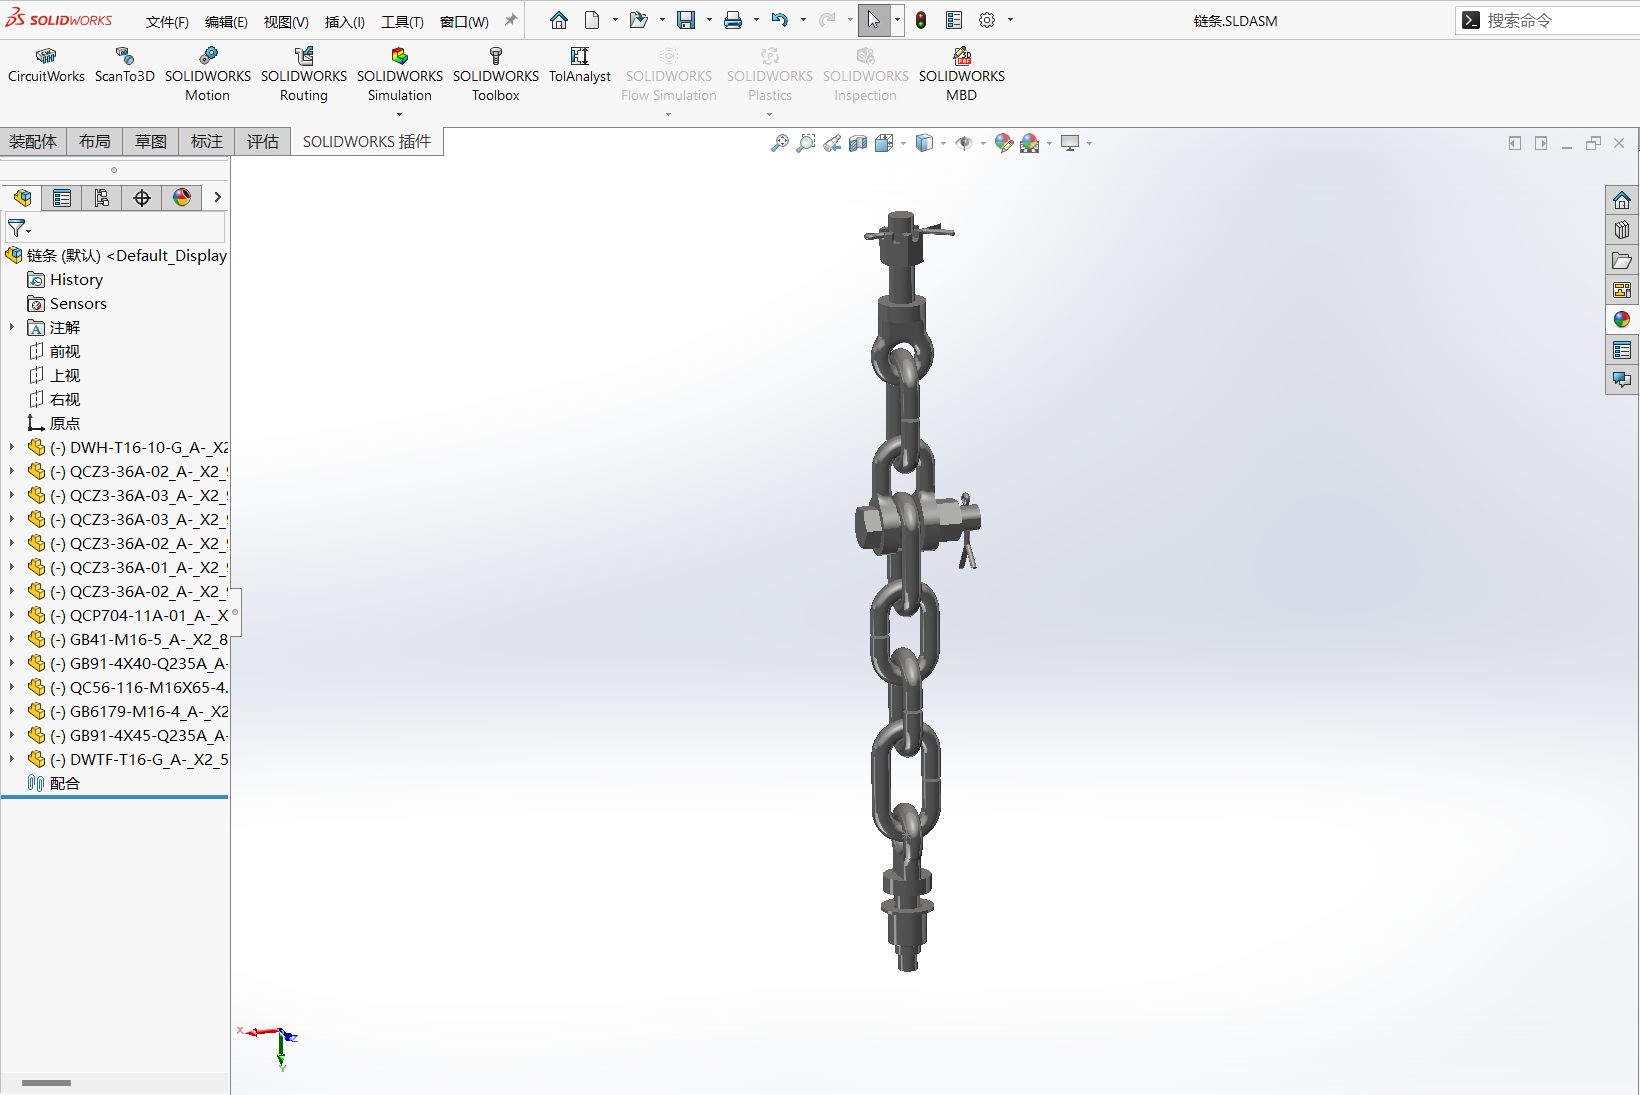Open the DisplayManager appearance sphere tab

pyautogui.click(x=182, y=198)
